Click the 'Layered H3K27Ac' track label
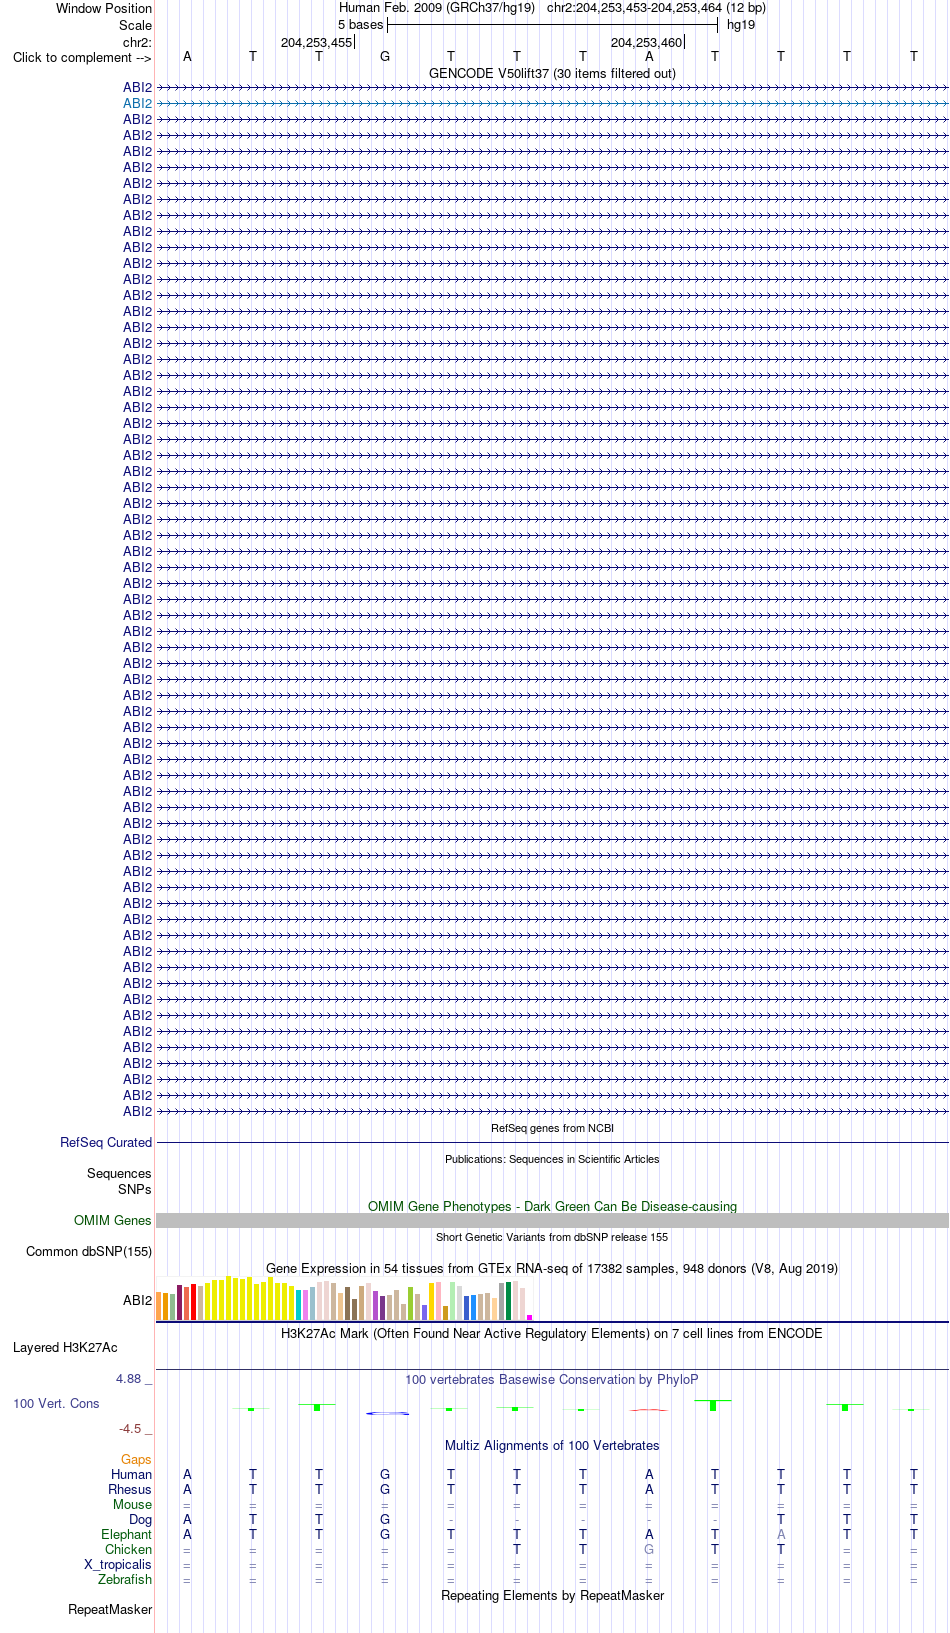Image resolution: width=950 pixels, height=1633 pixels. pos(65,1347)
